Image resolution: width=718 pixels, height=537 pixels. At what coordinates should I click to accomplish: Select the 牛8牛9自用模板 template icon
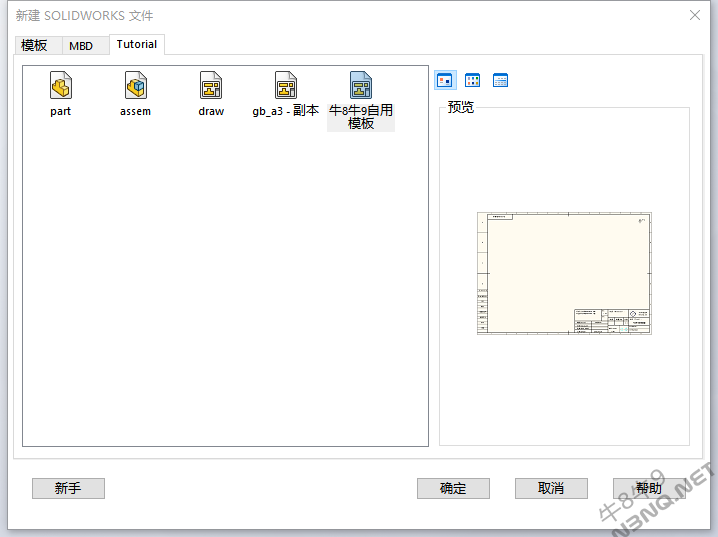tap(361, 85)
